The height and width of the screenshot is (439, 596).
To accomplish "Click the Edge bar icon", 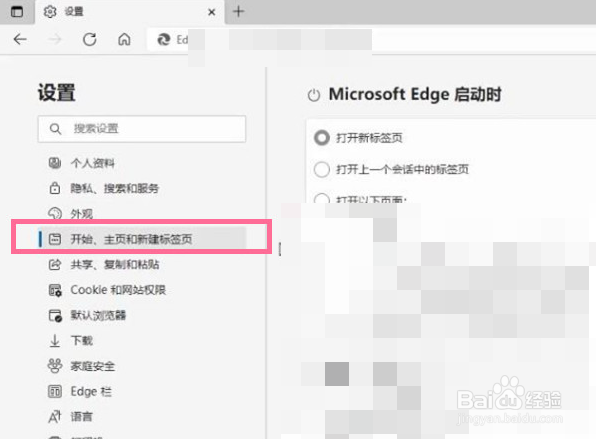I will (x=55, y=391).
